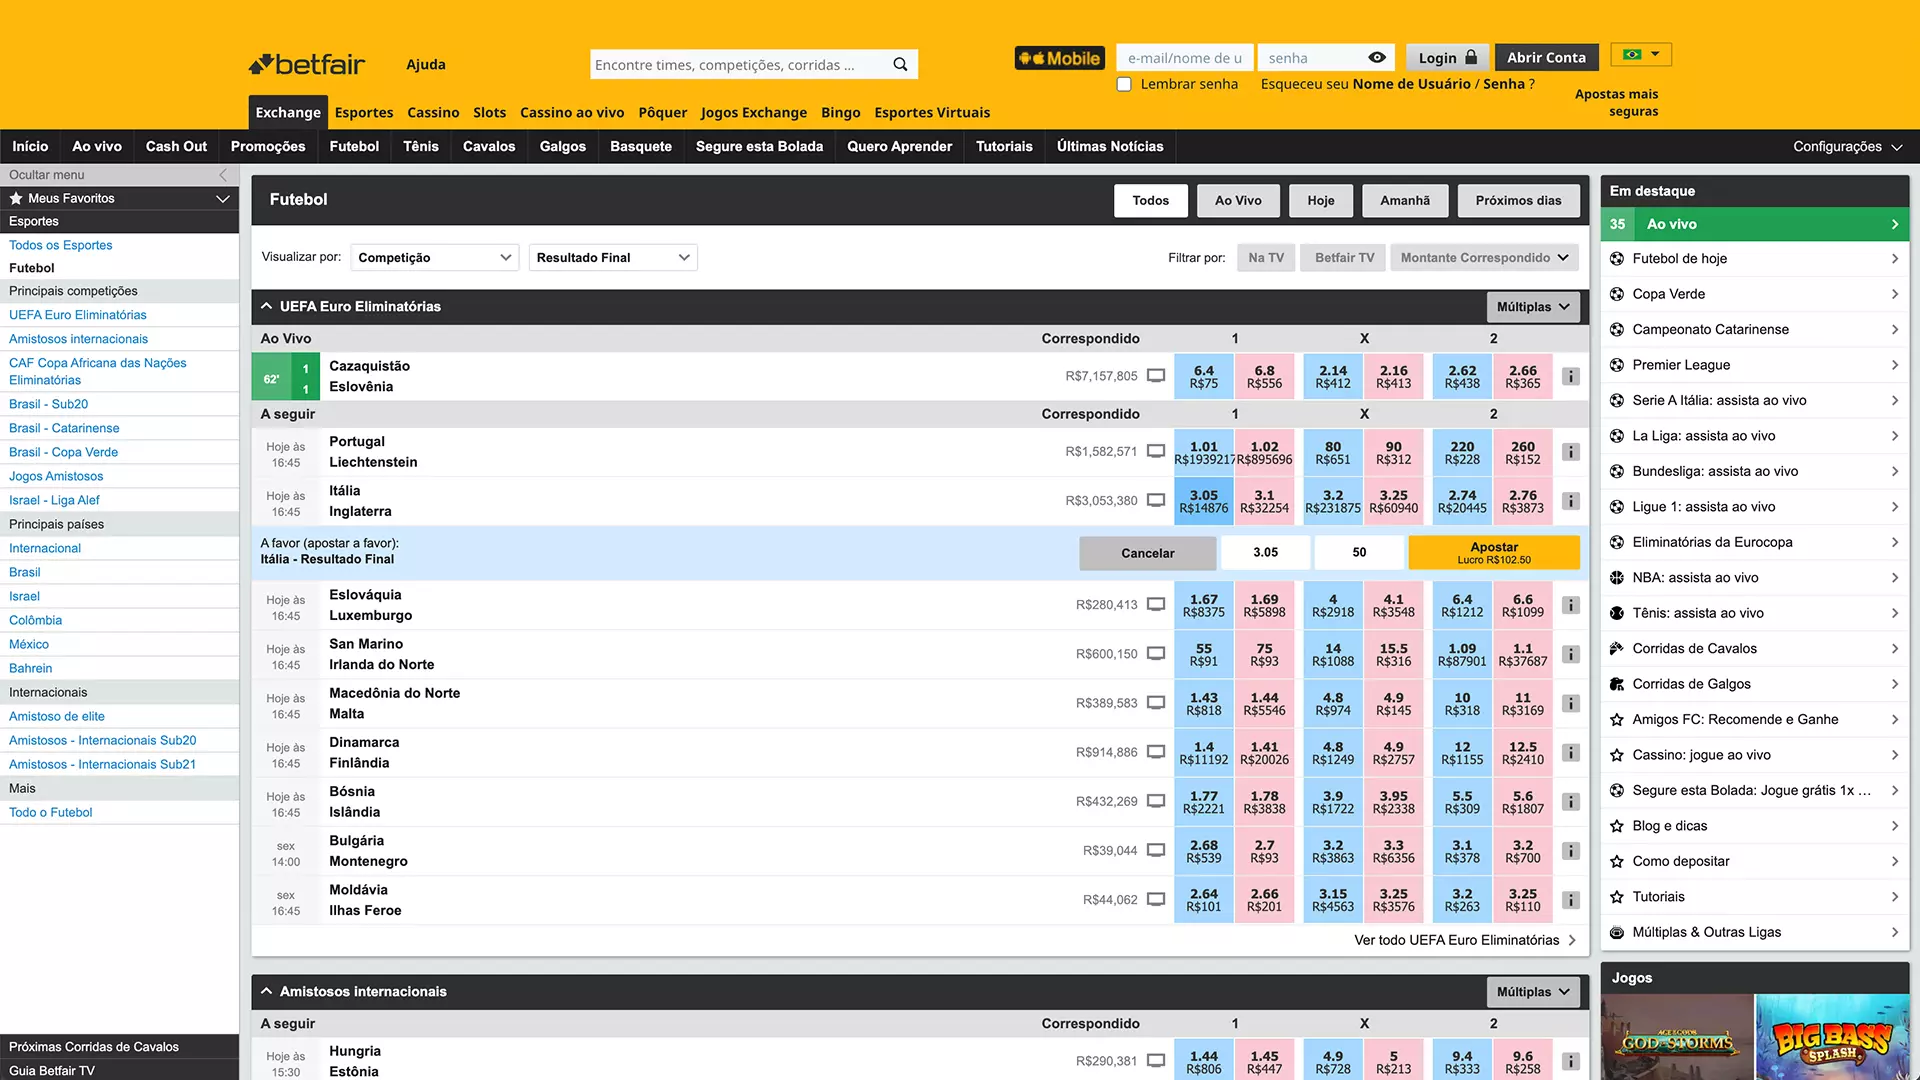Open the Pôquer tab

tap(662, 113)
